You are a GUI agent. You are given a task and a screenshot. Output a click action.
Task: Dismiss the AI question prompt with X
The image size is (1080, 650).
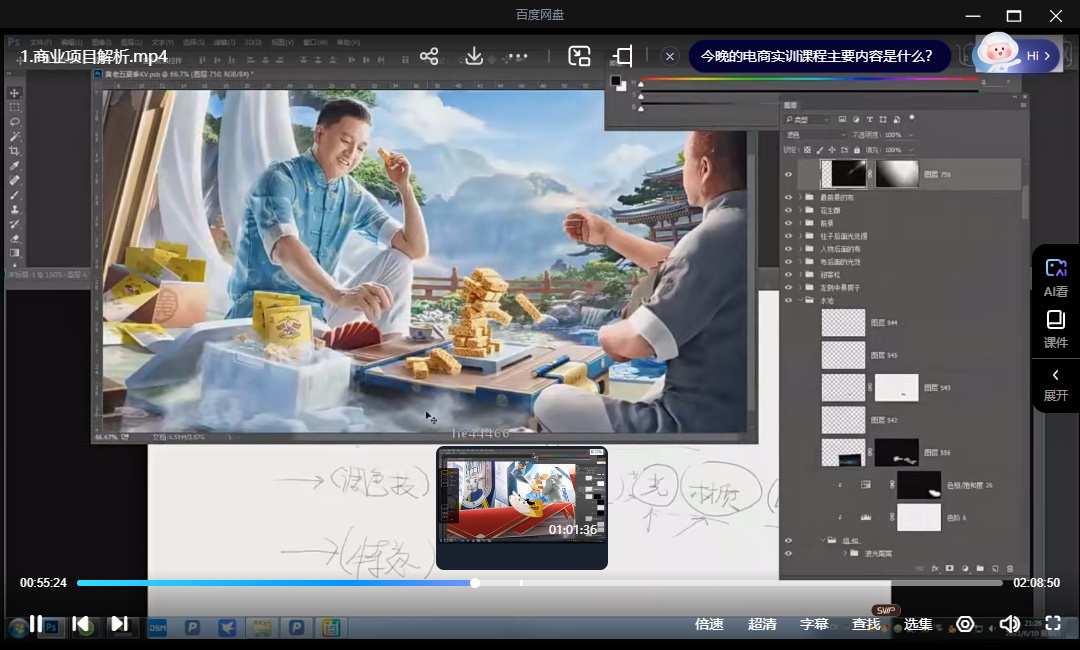[669, 56]
